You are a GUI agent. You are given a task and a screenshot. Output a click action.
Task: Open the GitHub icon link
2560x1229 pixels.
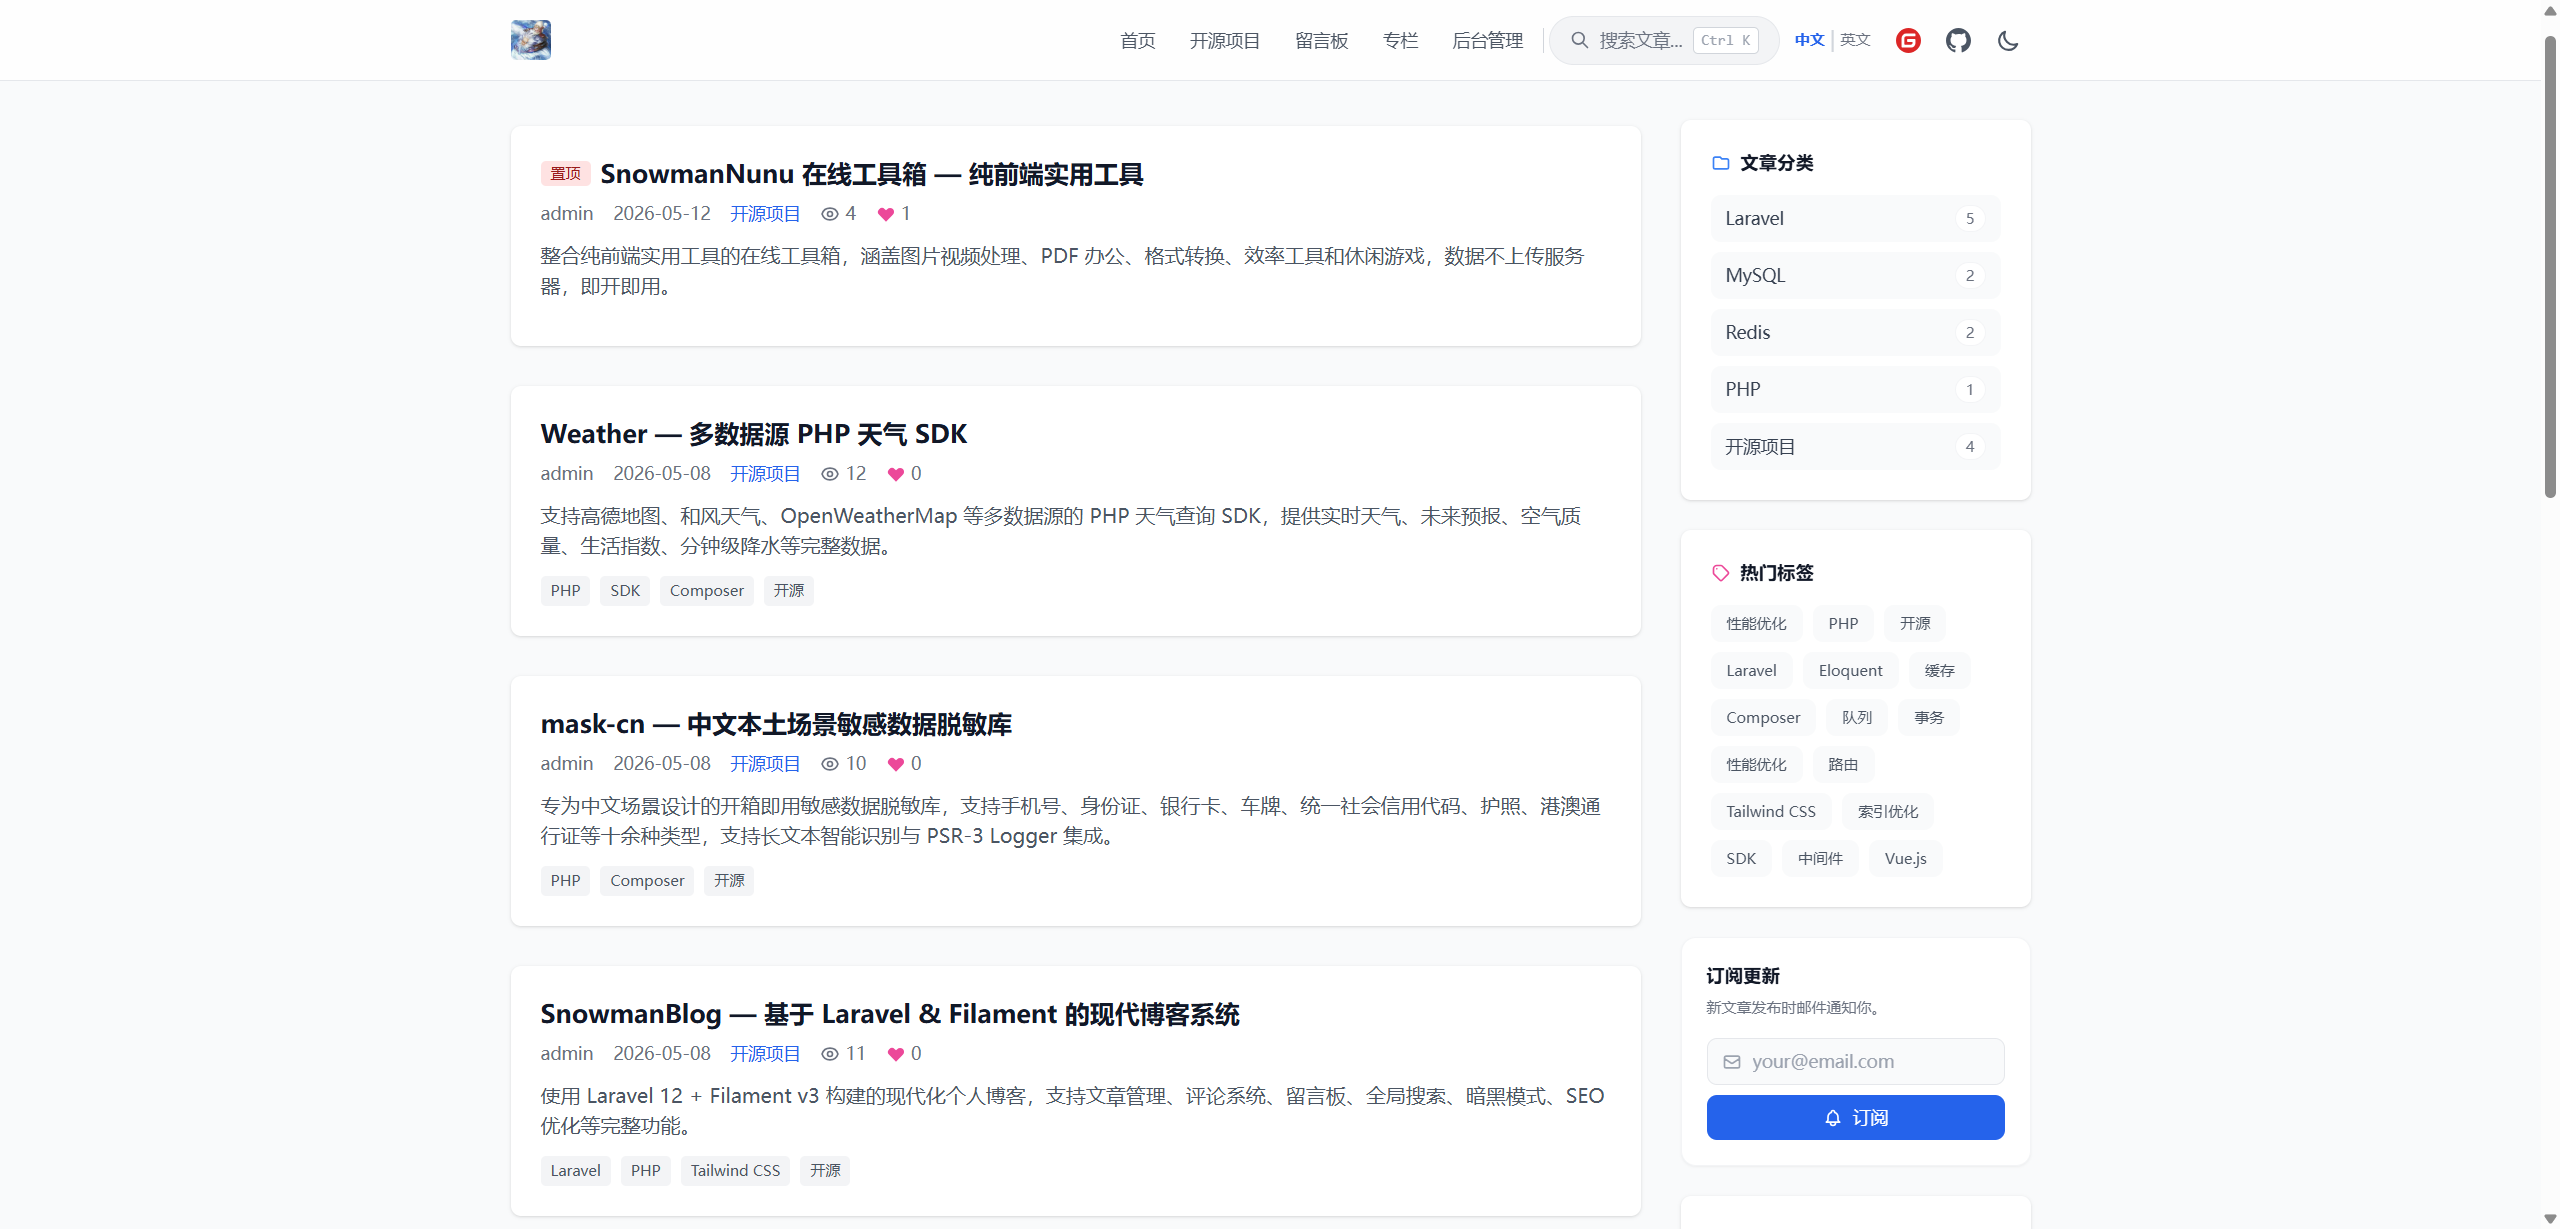(1958, 40)
